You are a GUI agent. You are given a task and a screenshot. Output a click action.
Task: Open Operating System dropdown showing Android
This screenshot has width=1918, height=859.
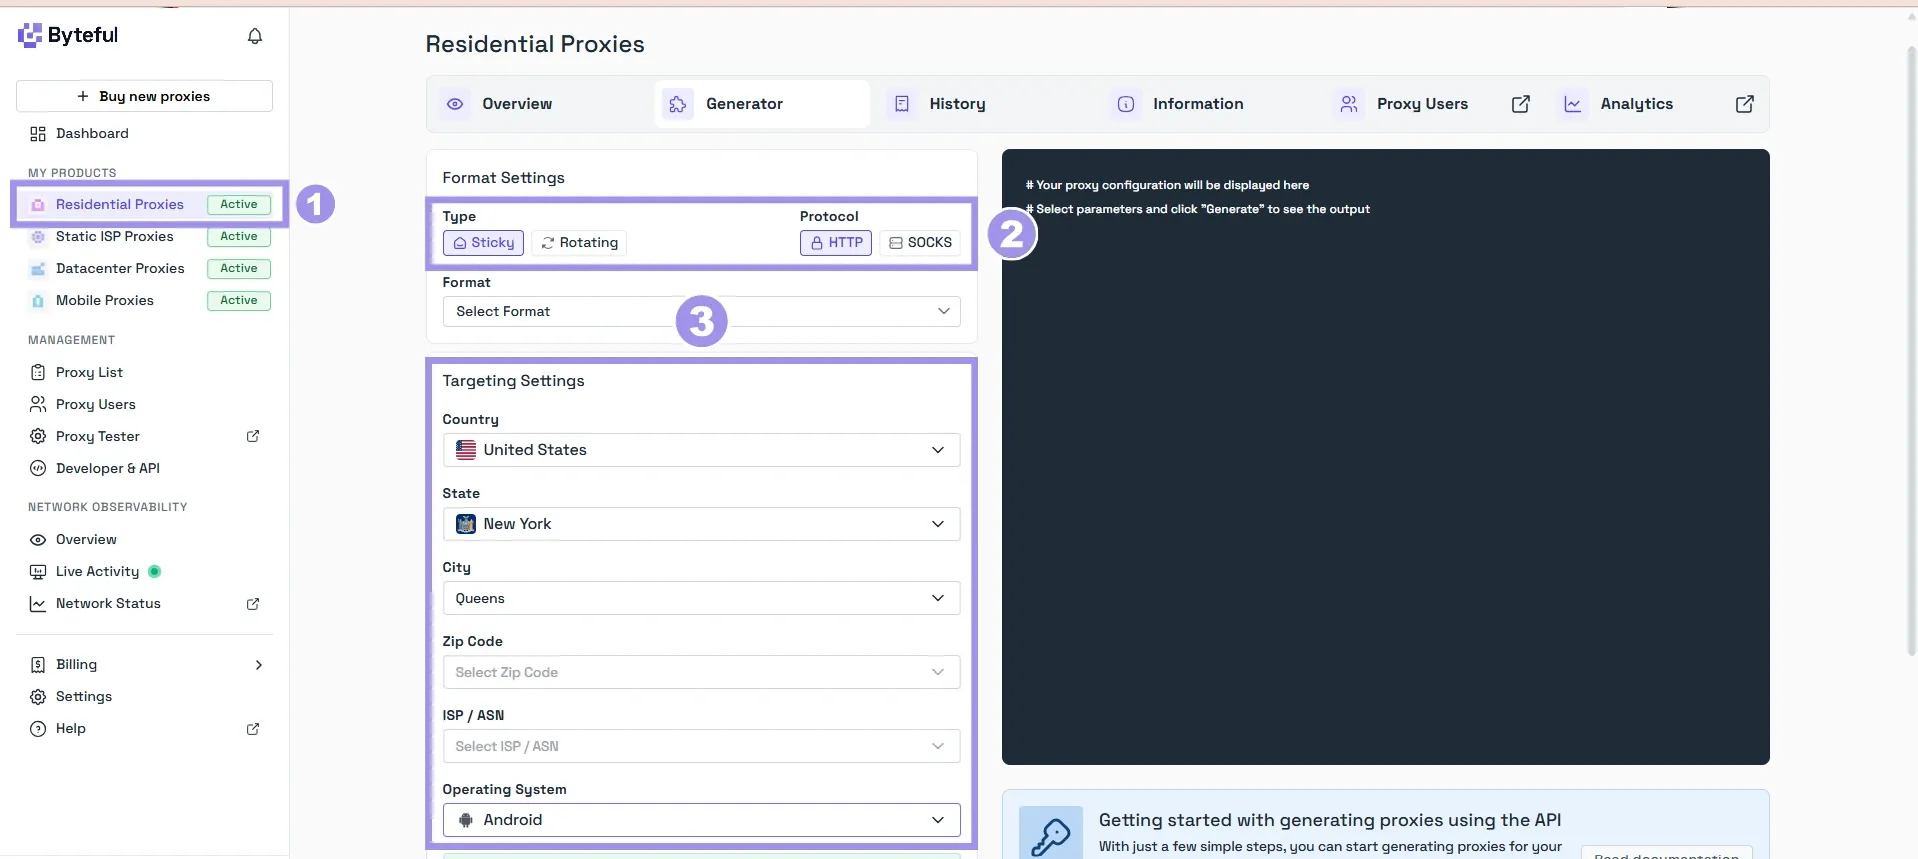(x=701, y=820)
